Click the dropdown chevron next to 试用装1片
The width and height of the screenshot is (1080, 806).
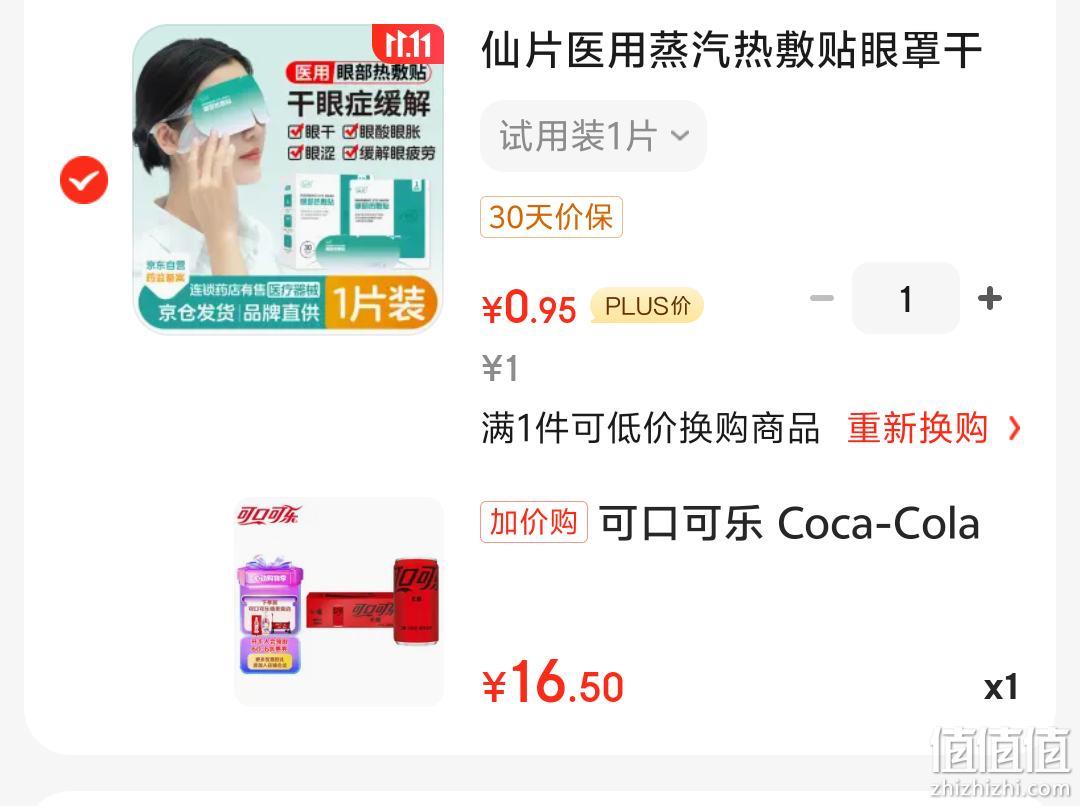click(x=680, y=136)
